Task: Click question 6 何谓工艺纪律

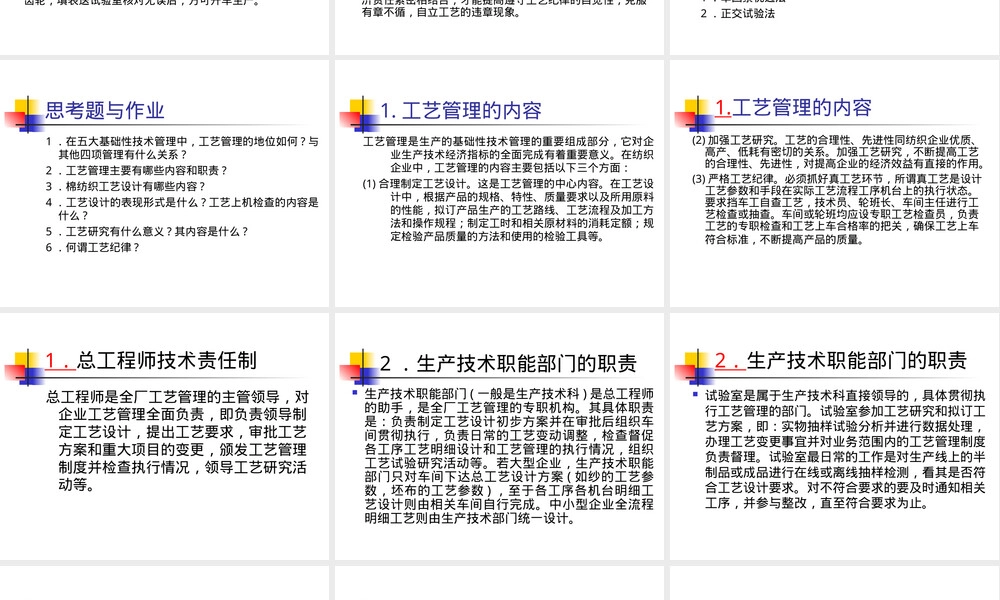Action: (x=92, y=247)
